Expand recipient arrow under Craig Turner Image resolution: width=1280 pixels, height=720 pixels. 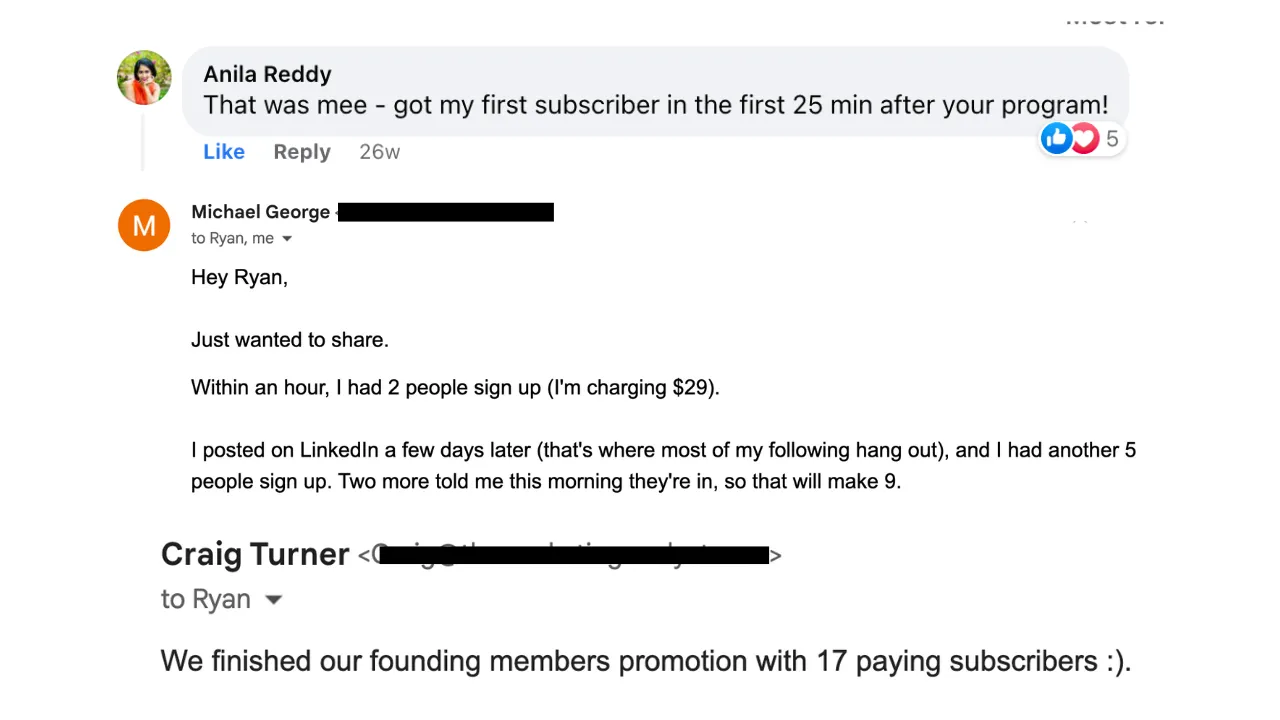click(x=273, y=600)
